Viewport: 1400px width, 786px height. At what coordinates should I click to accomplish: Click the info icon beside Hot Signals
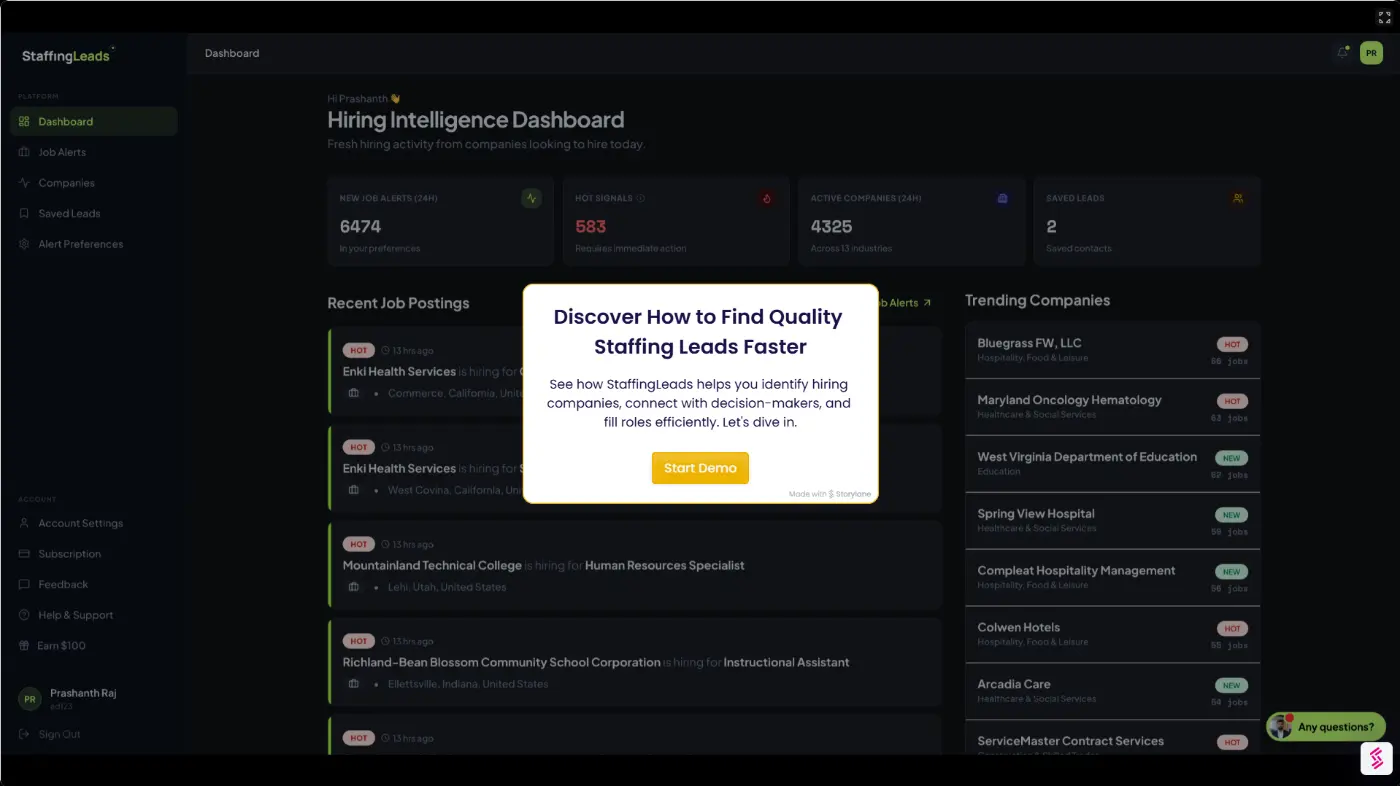(x=641, y=198)
